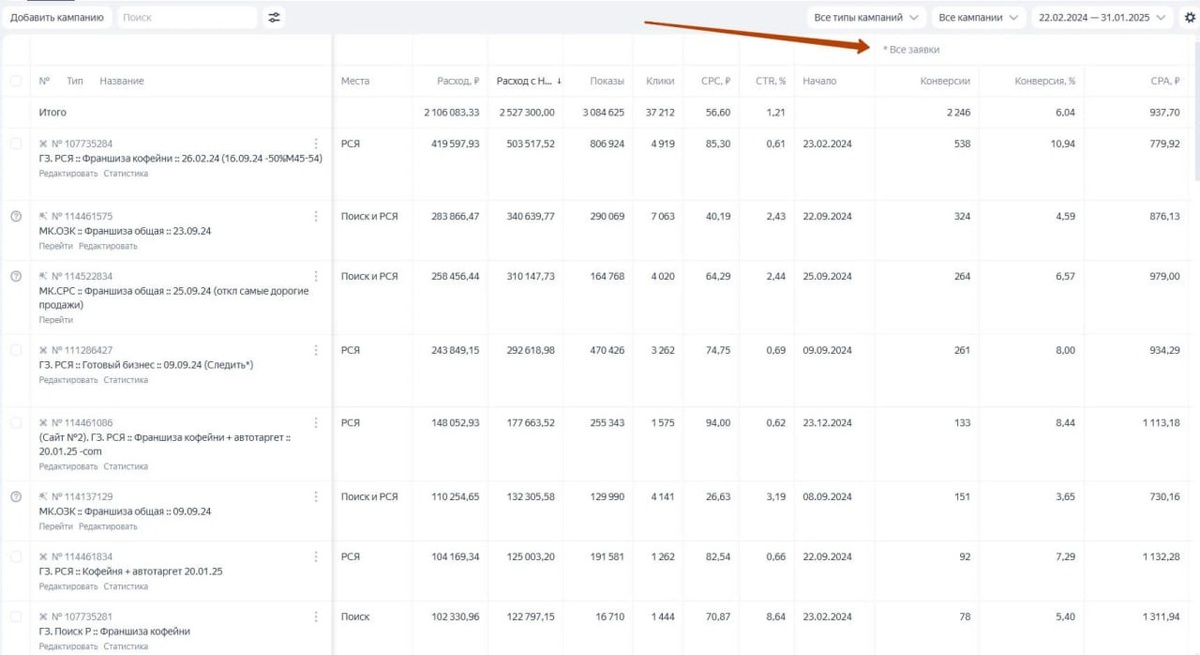Check the box for campaign № 107735281
Image resolution: width=1200 pixels, height=655 pixels.
click(x=16, y=617)
